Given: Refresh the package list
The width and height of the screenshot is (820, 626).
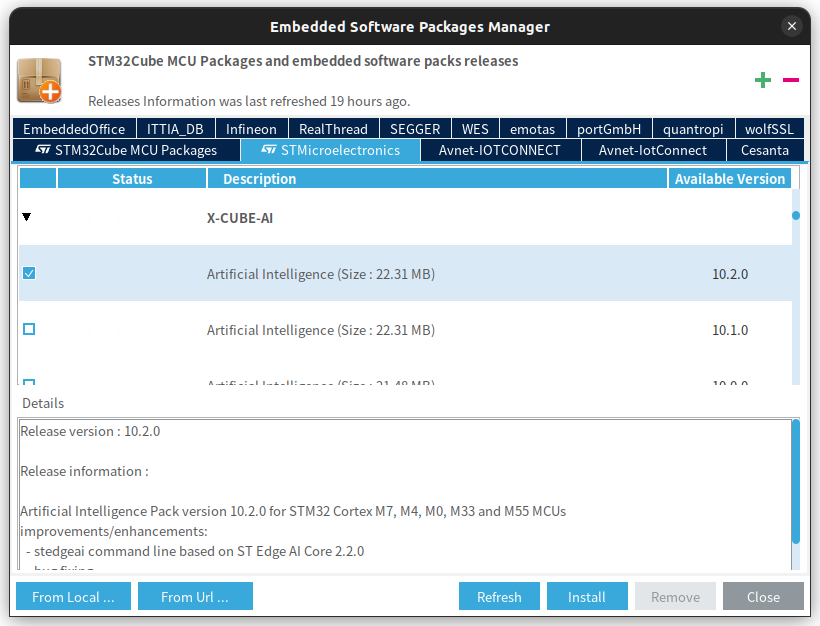Looking at the screenshot, I should (x=499, y=596).
